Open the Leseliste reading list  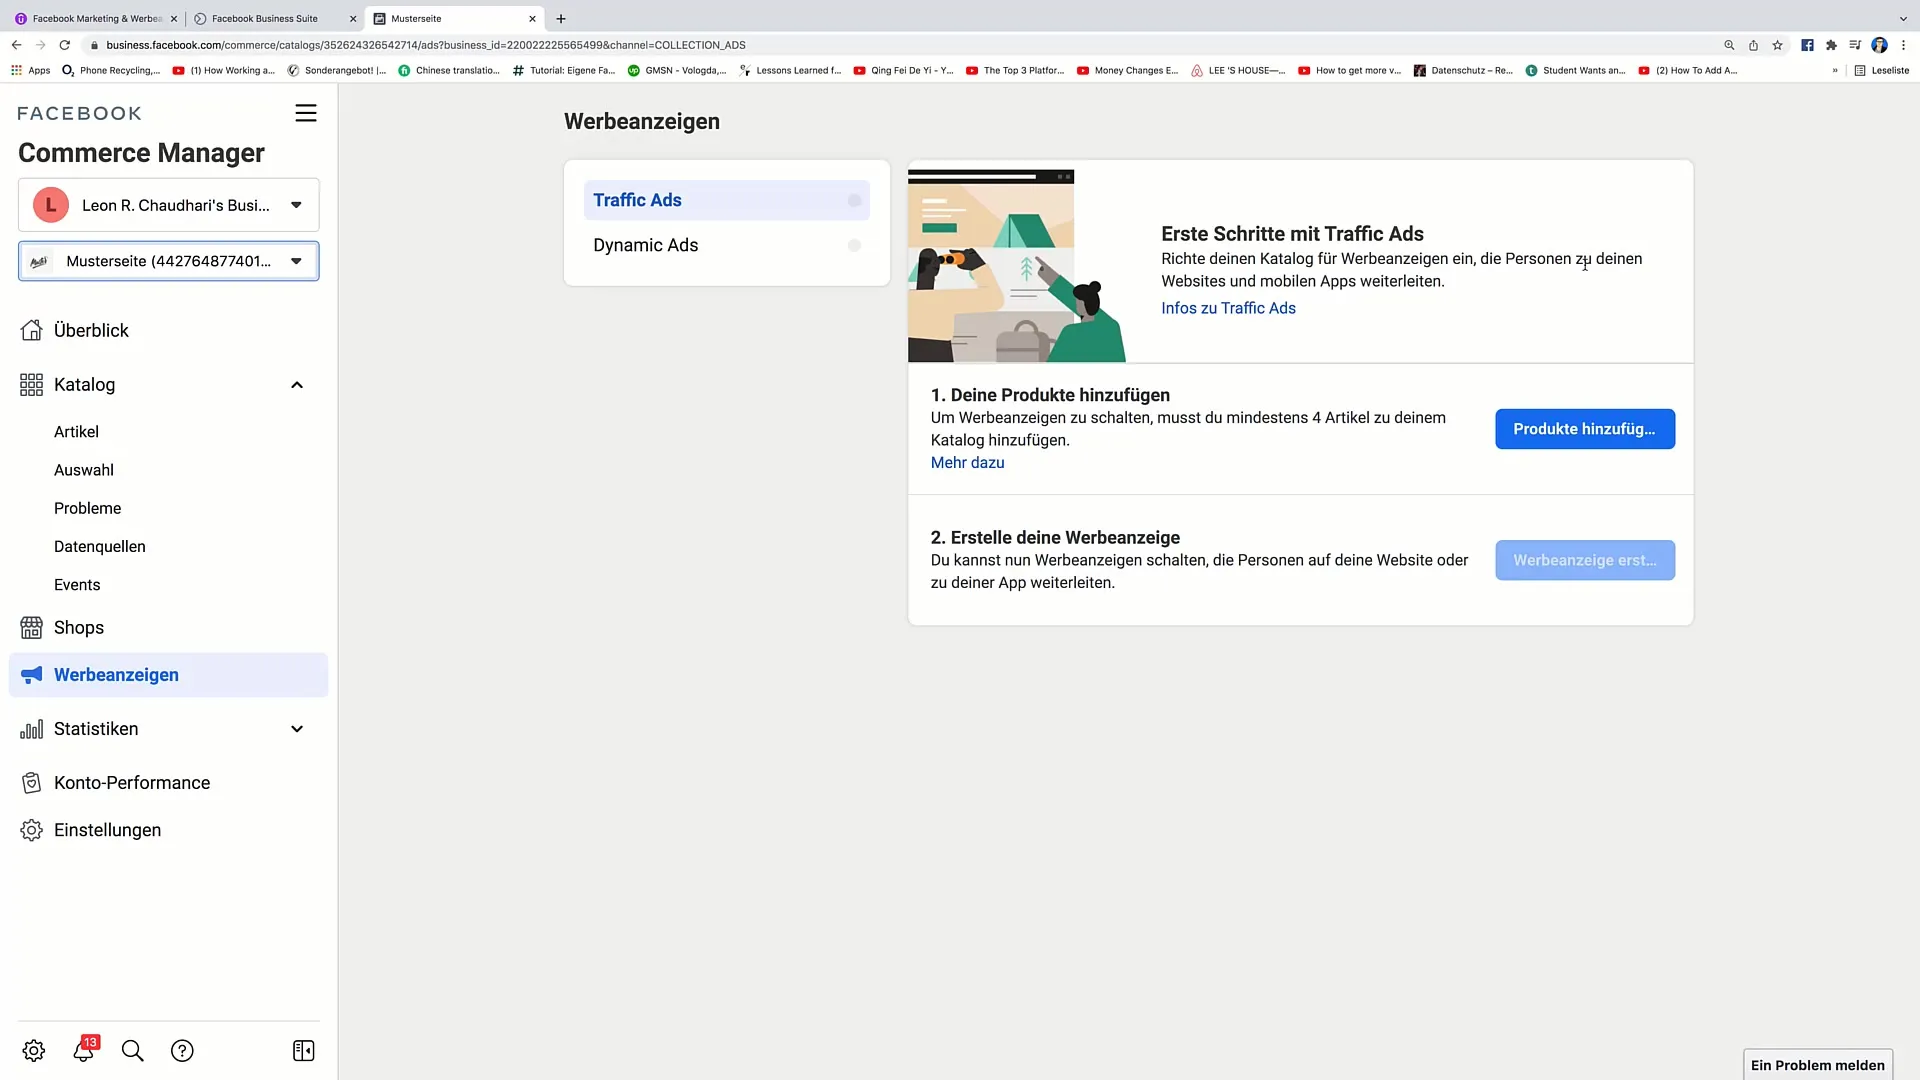coord(1881,70)
